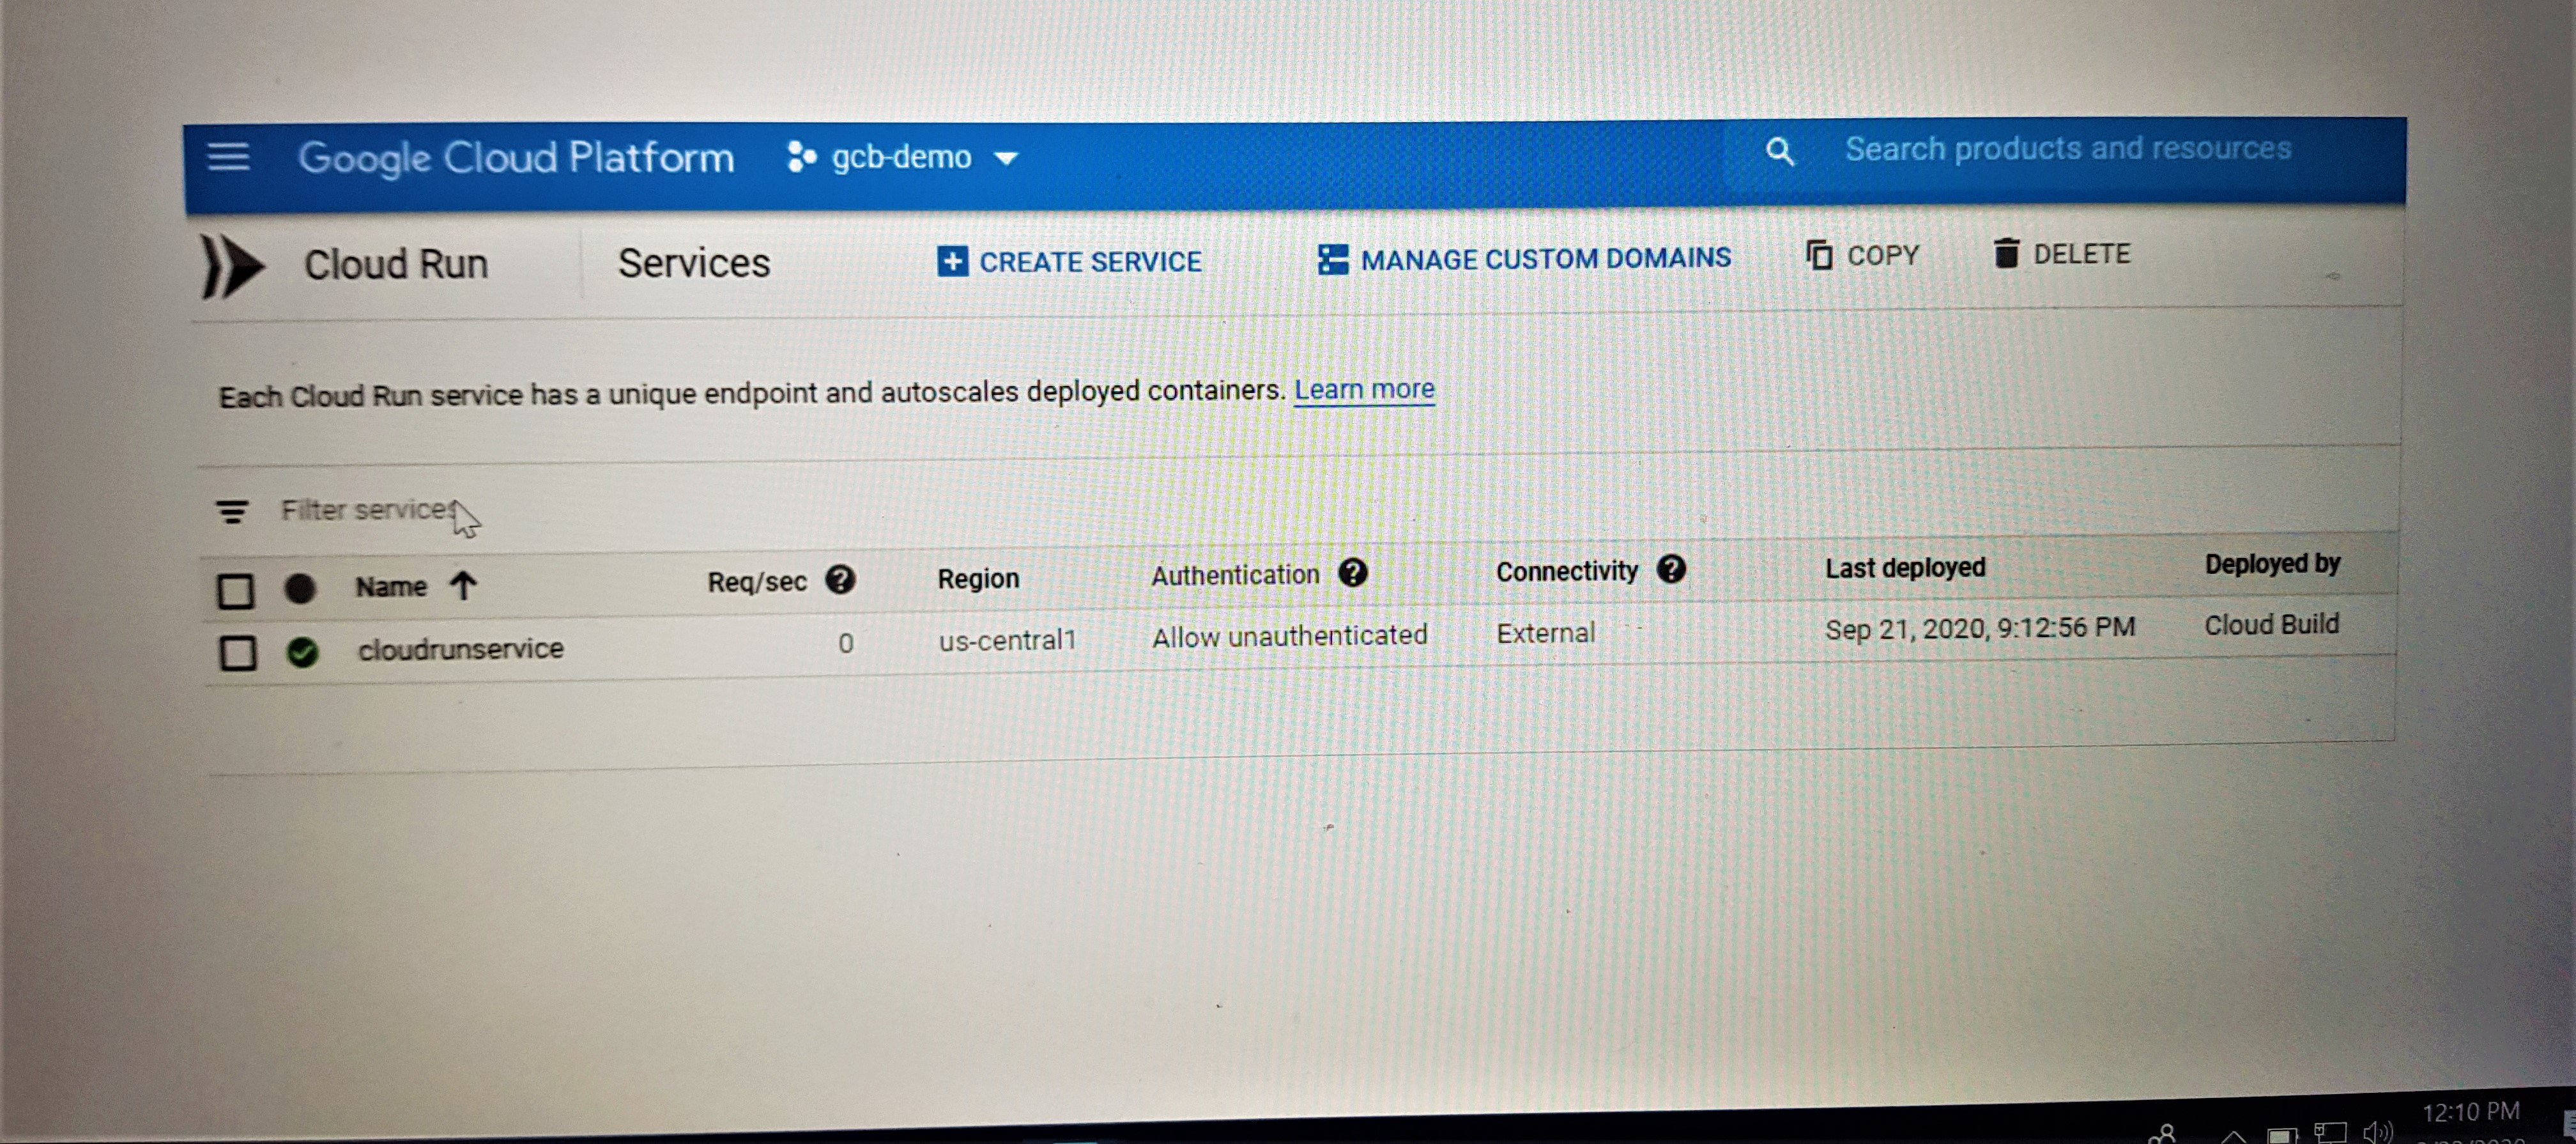Click the COPY toolbar button
The height and width of the screenshot is (1144, 2576).
(1862, 256)
